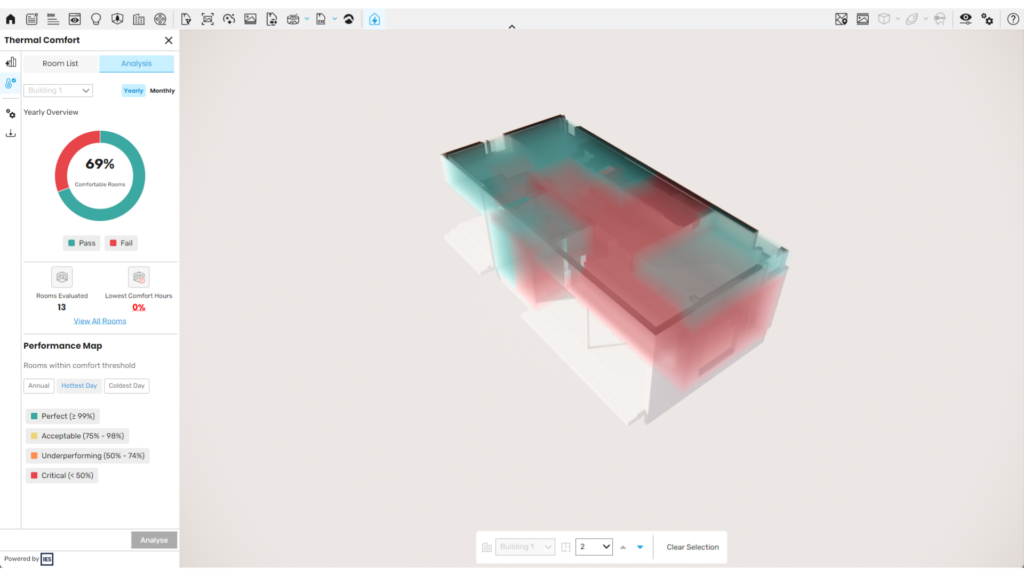Switch overview to Monthly
This screenshot has width=1024, height=576.
point(162,91)
